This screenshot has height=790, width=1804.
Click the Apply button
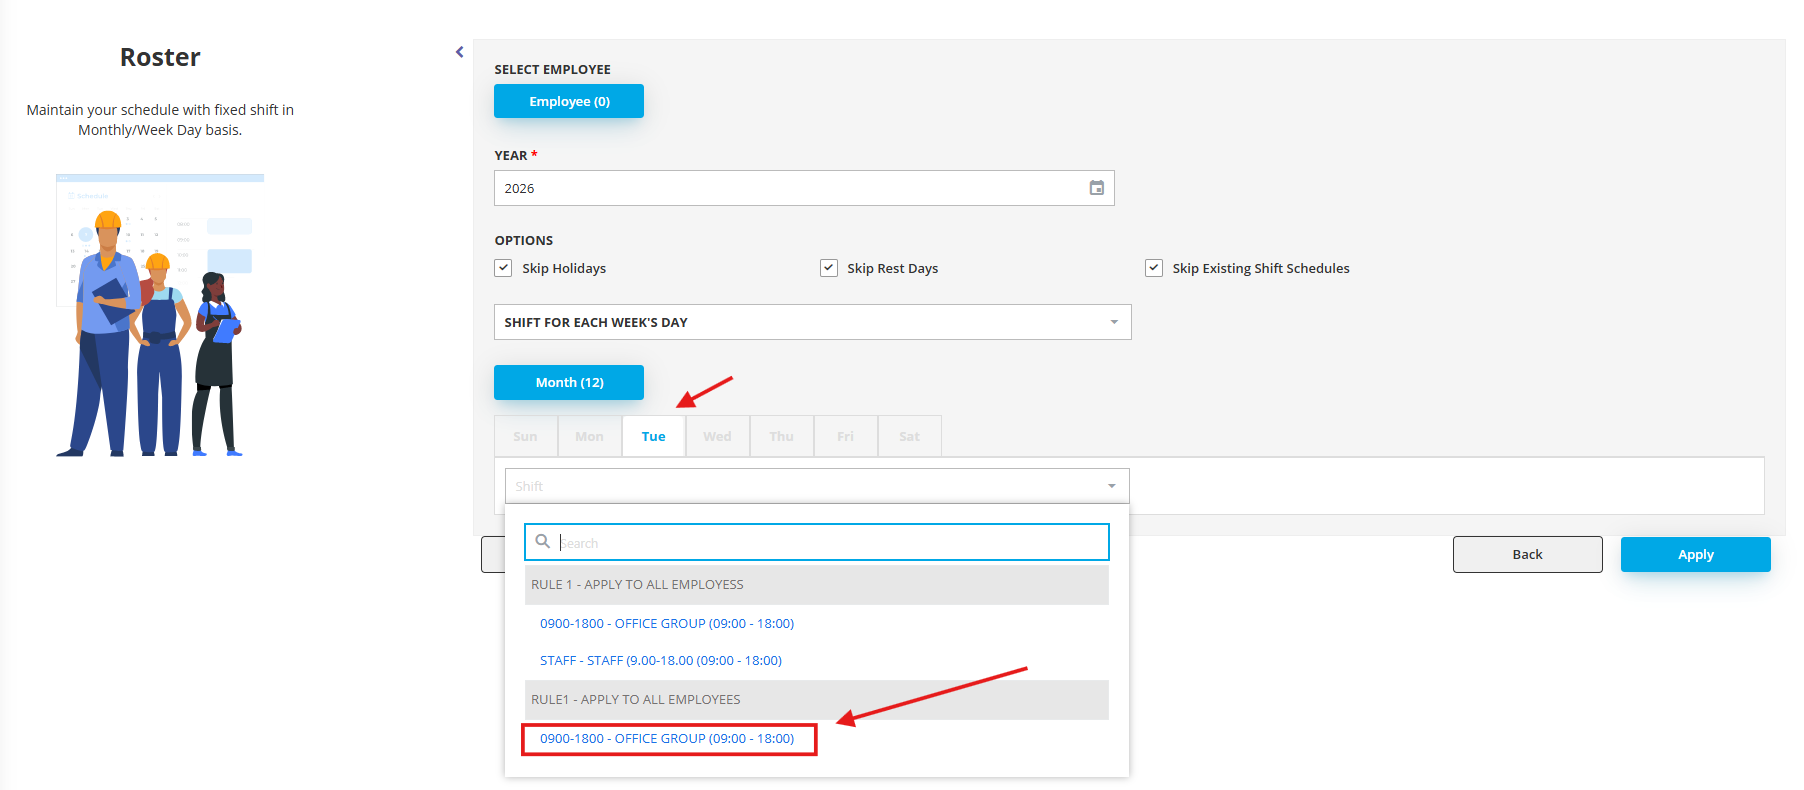(1695, 554)
